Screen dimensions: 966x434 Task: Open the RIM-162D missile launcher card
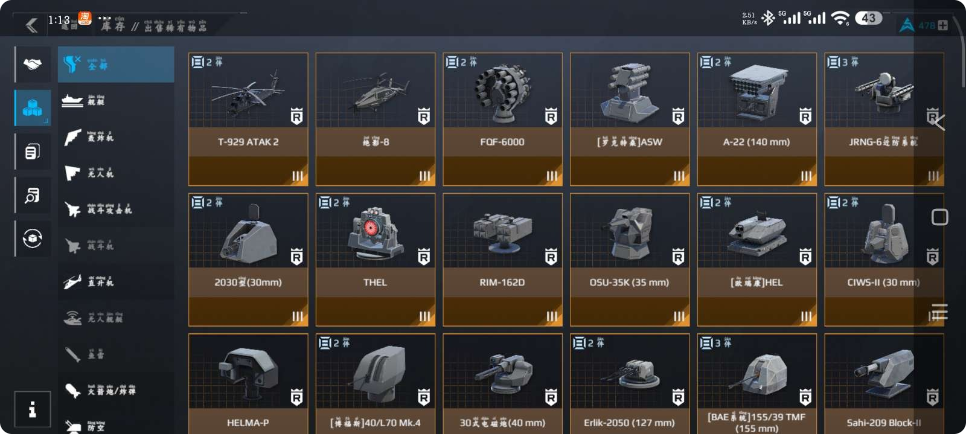(503, 260)
